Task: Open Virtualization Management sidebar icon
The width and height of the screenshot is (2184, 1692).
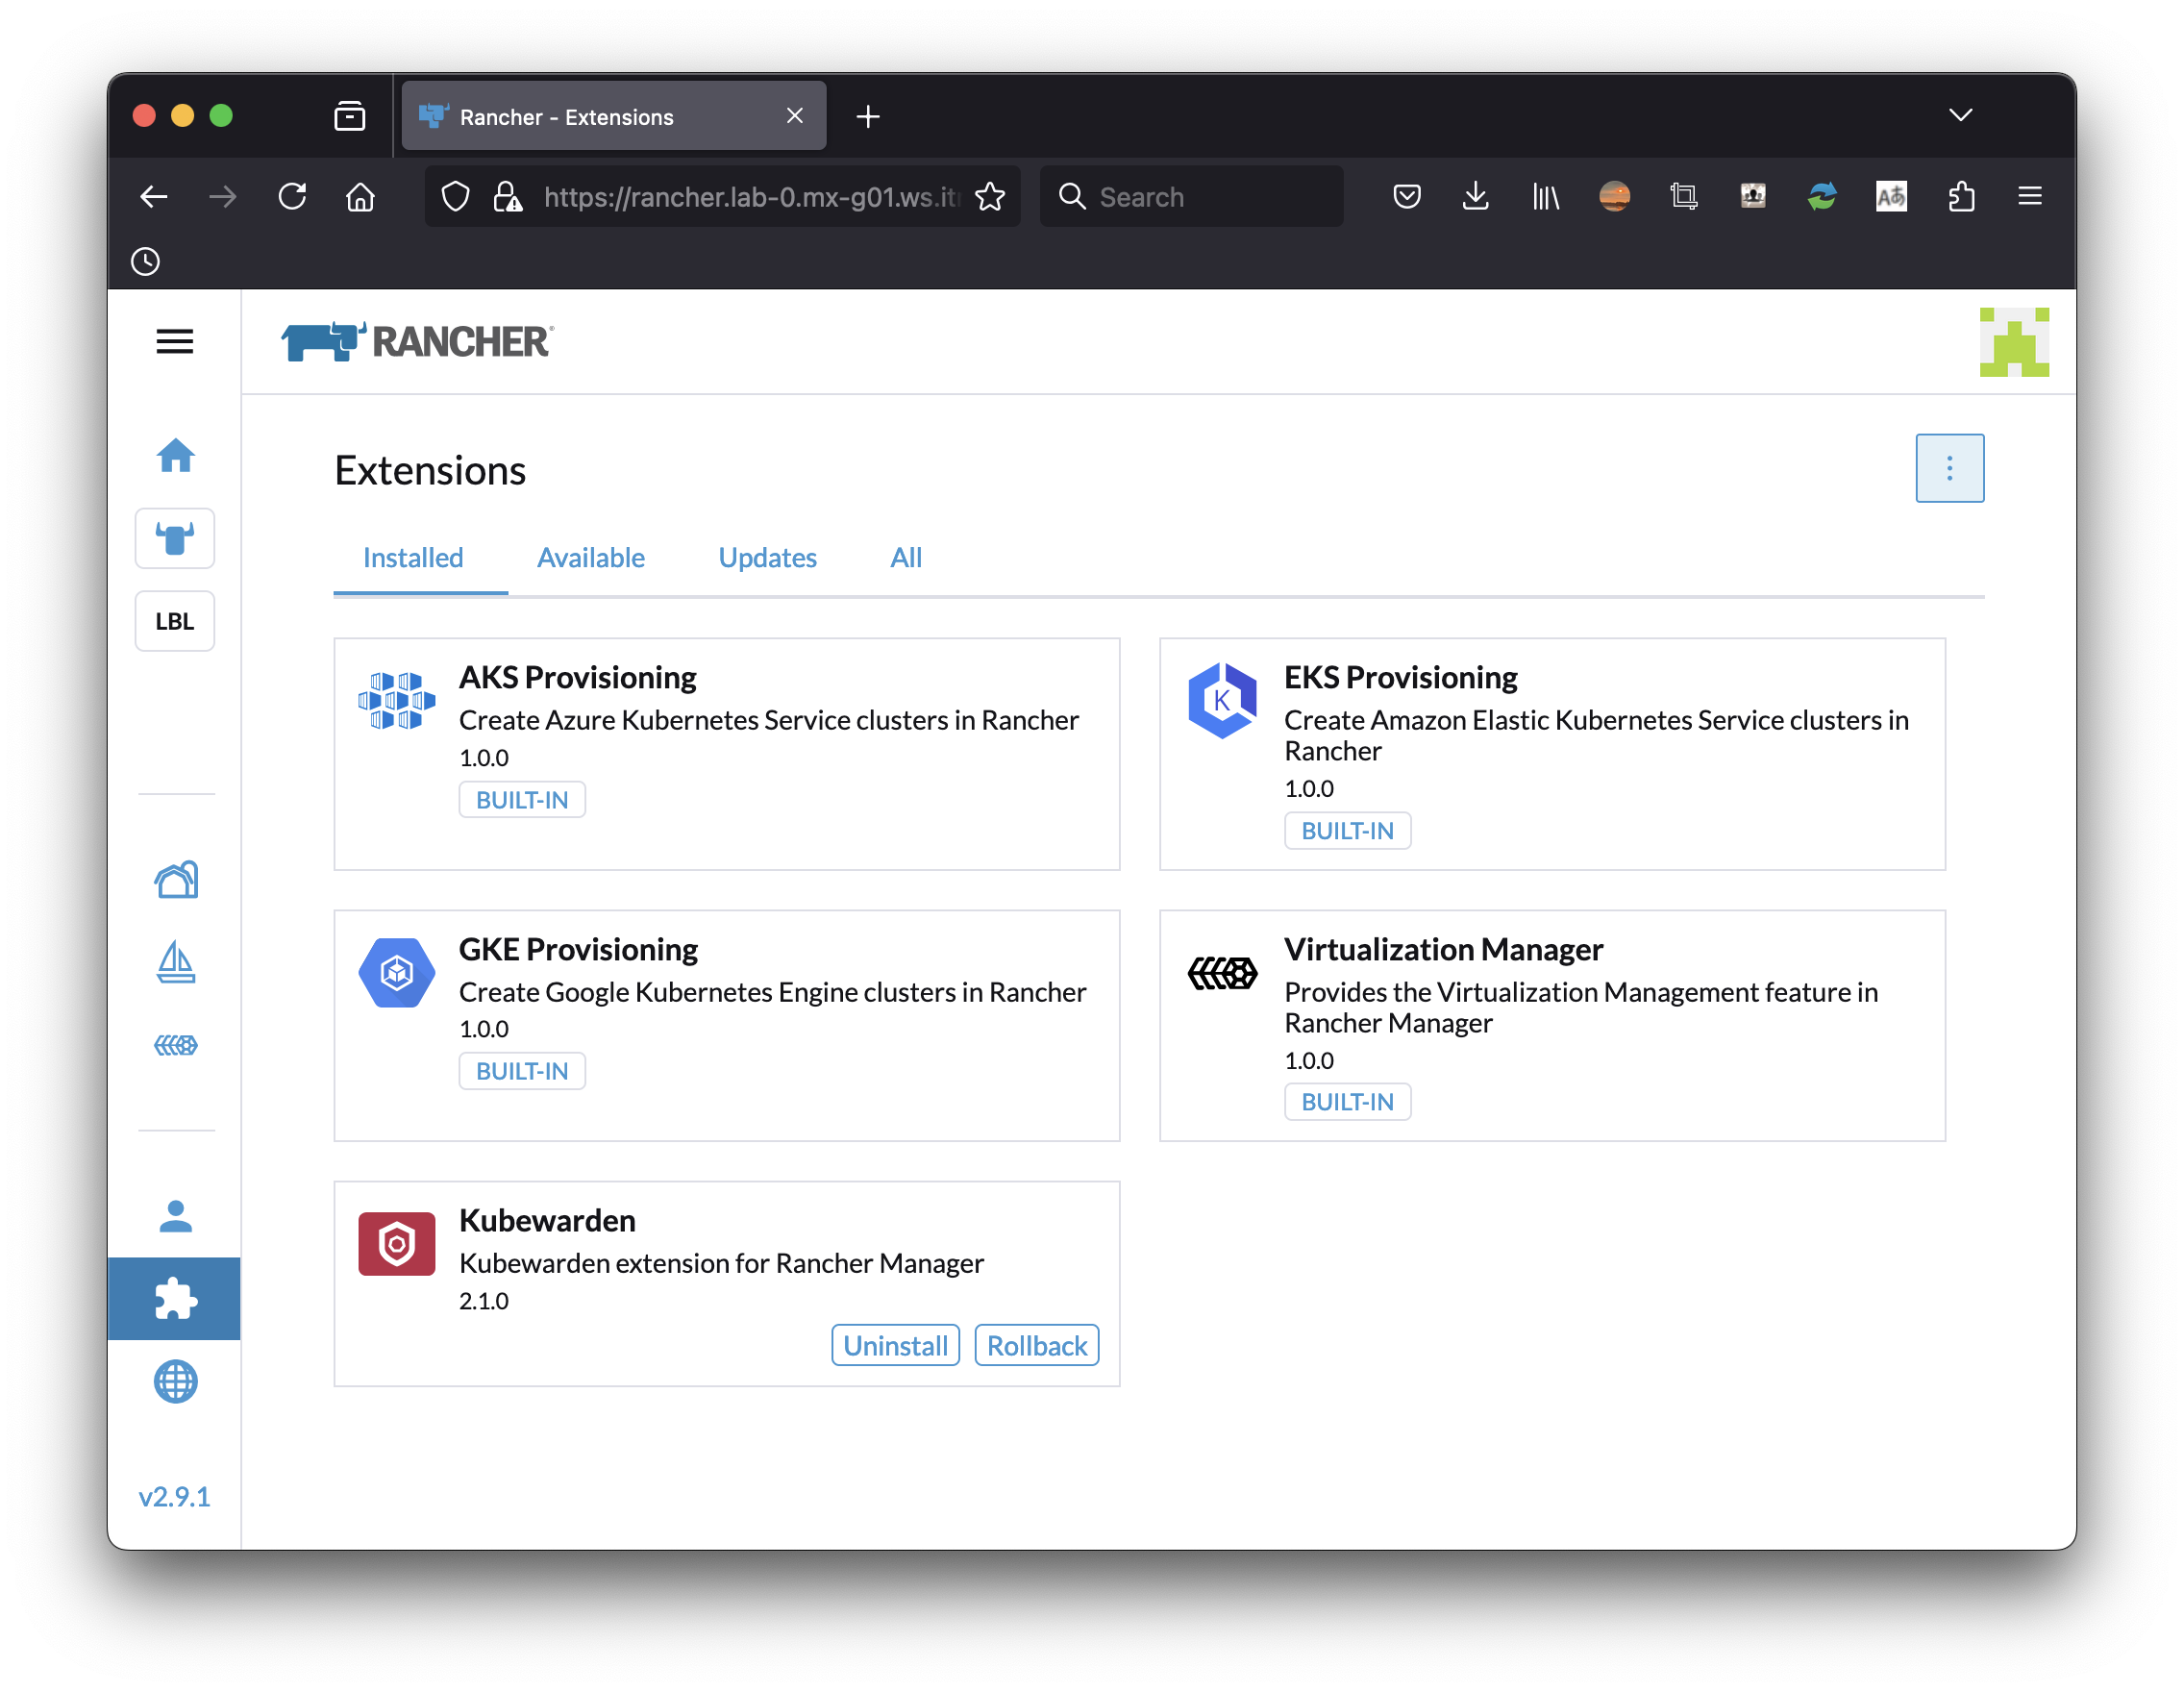Action: tap(176, 1045)
